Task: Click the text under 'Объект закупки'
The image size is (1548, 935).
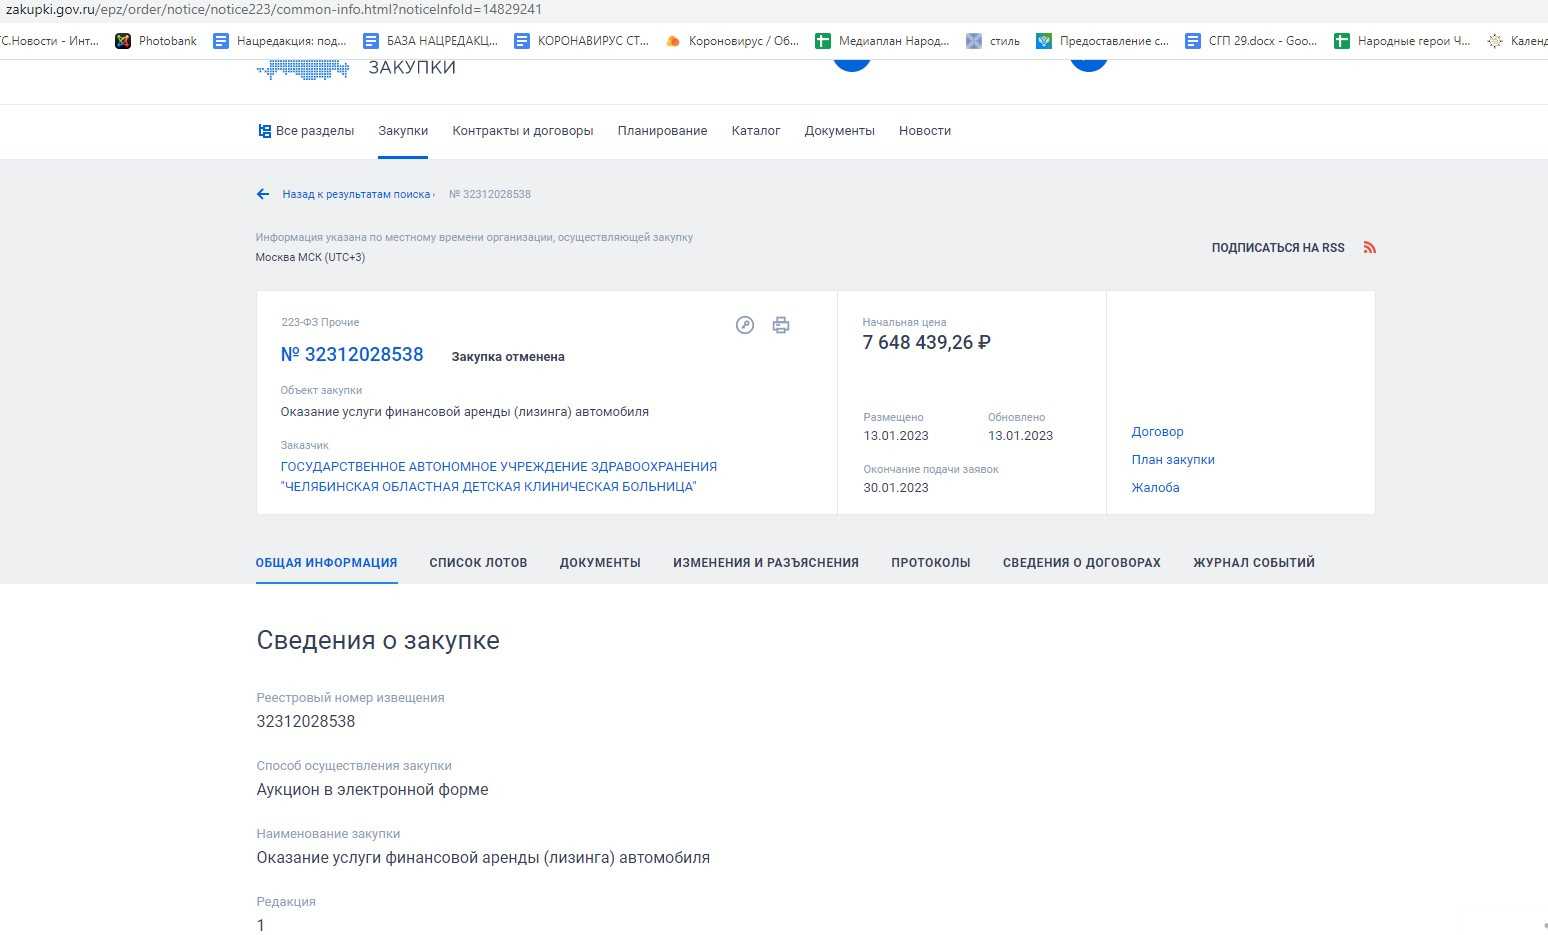Action: click(x=464, y=412)
